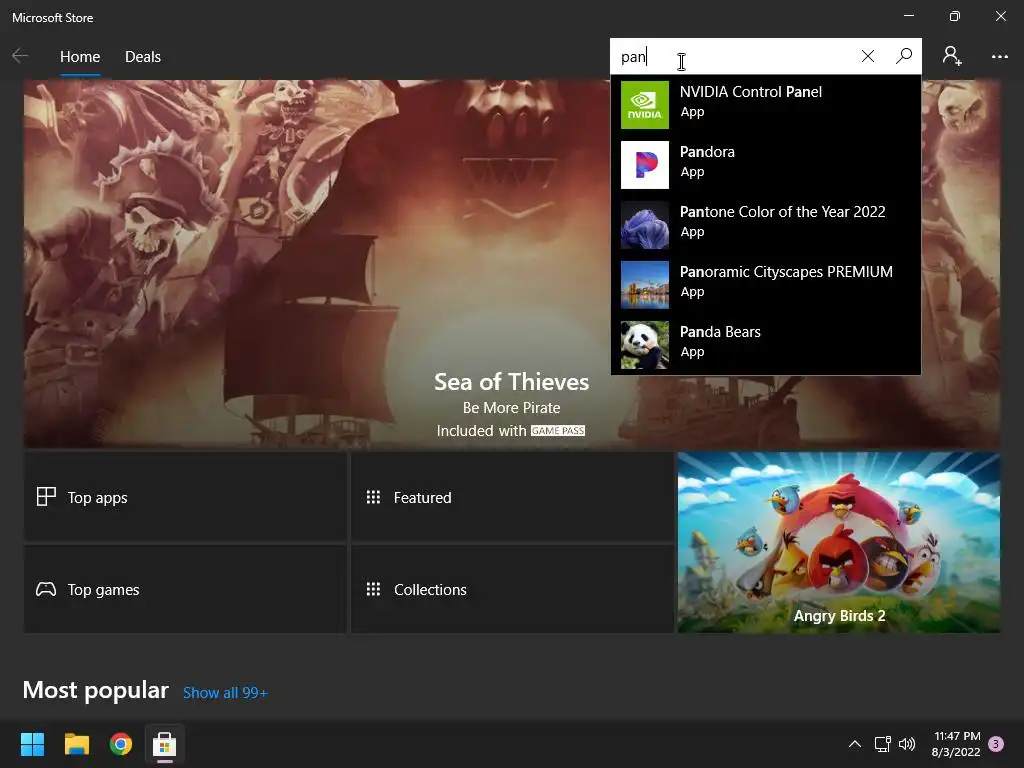Click Show all 99+ link
Viewport: 1024px width, 768px height.
click(225, 693)
